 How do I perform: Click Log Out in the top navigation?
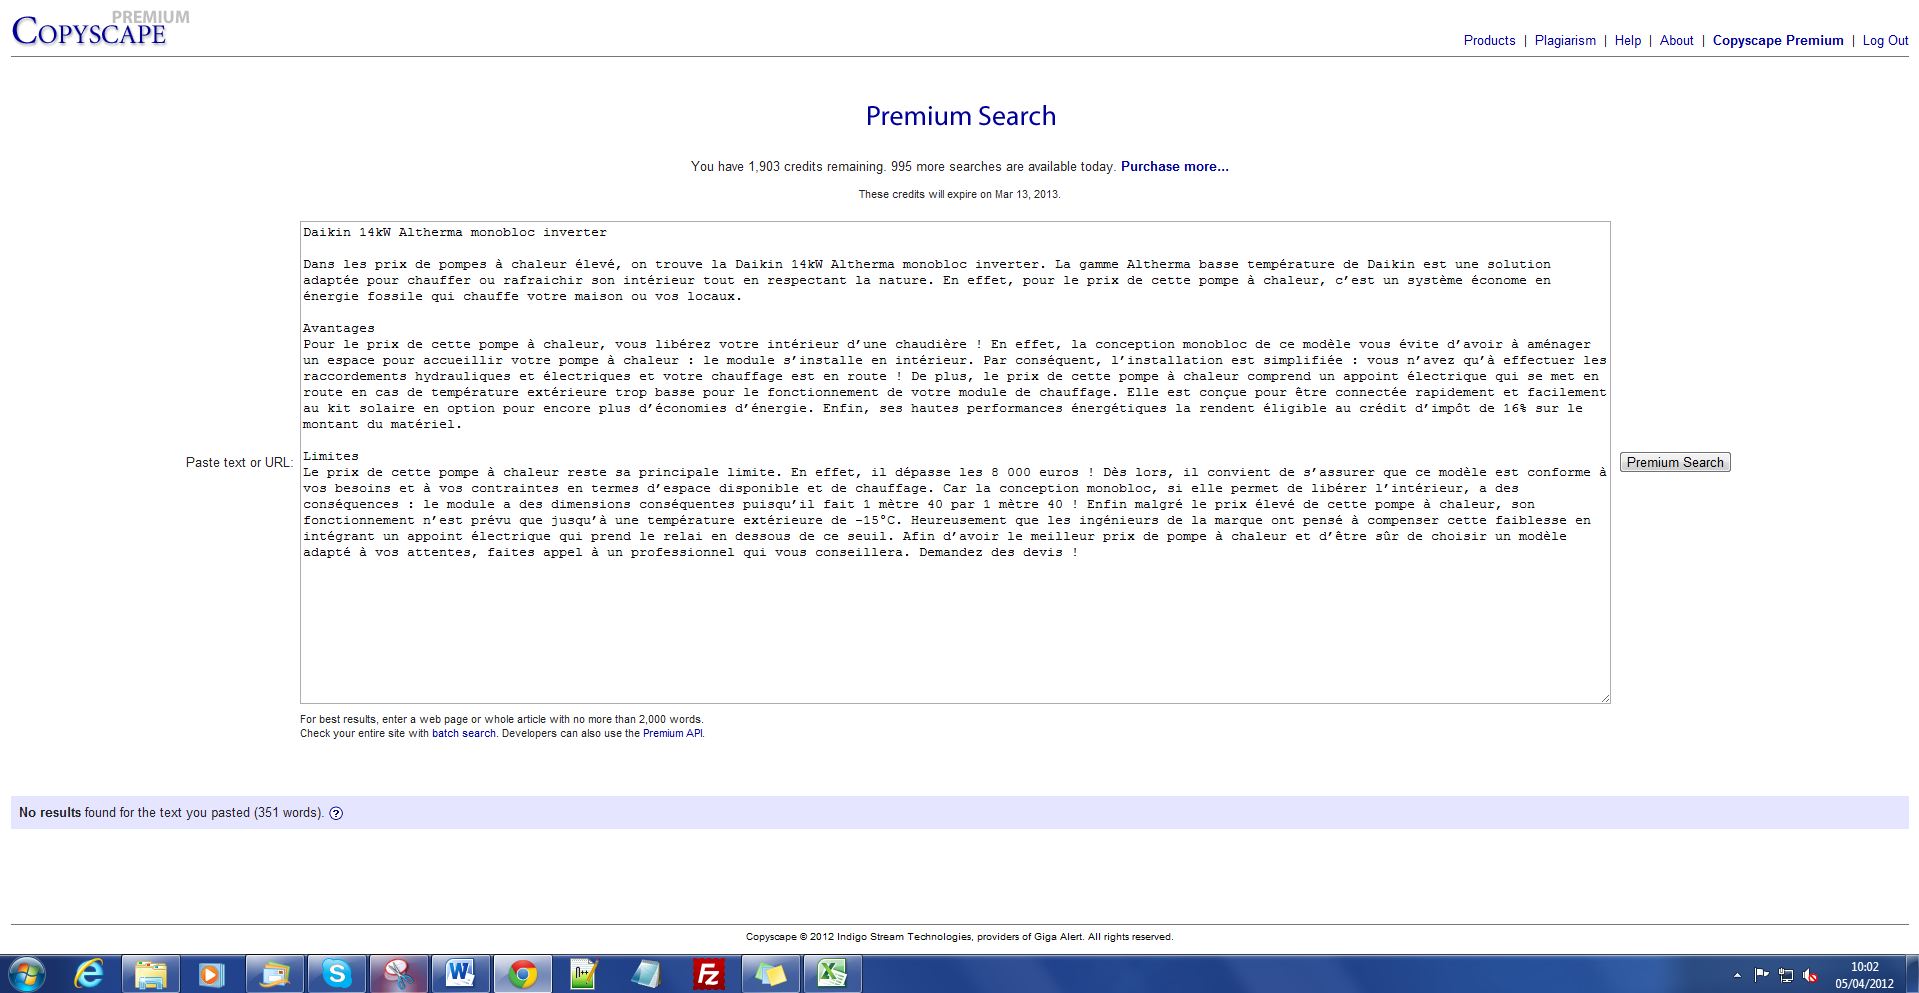(1885, 41)
